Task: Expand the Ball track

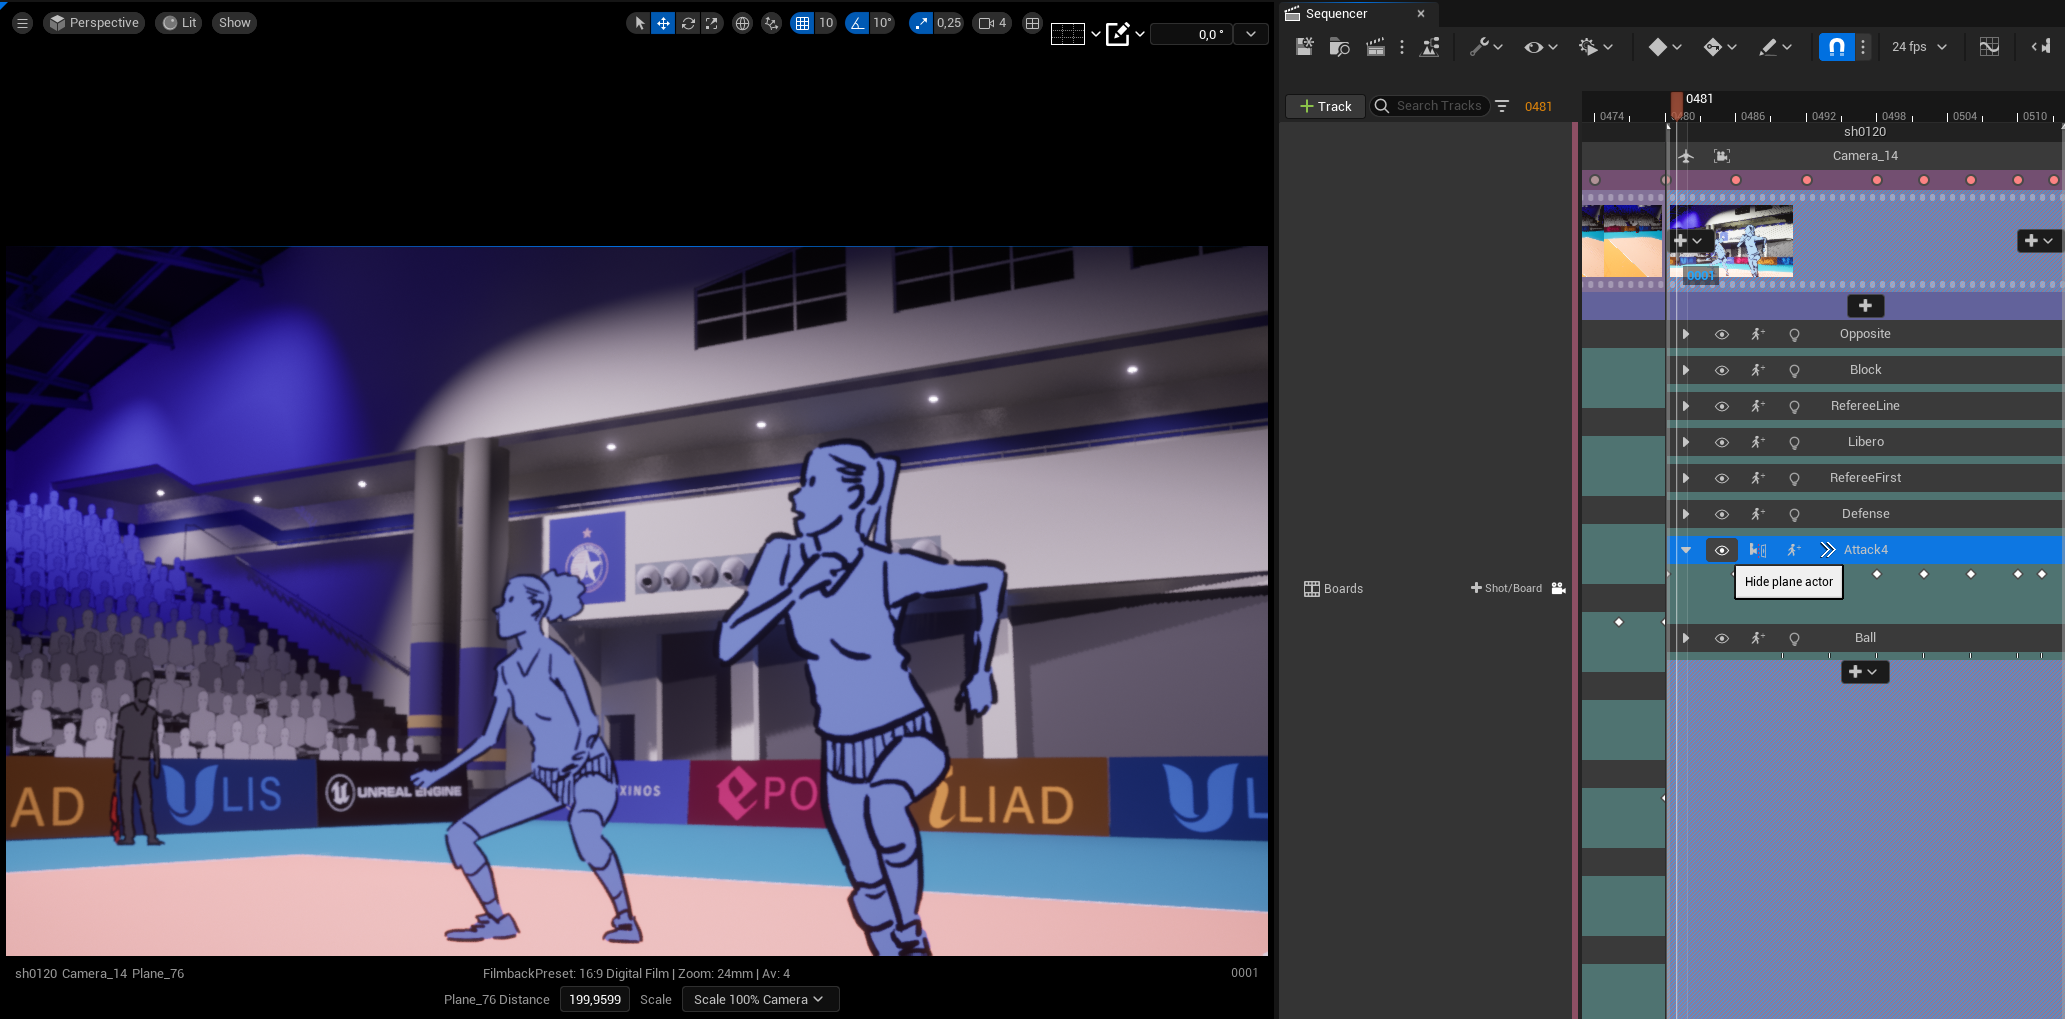Action: pos(1686,638)
